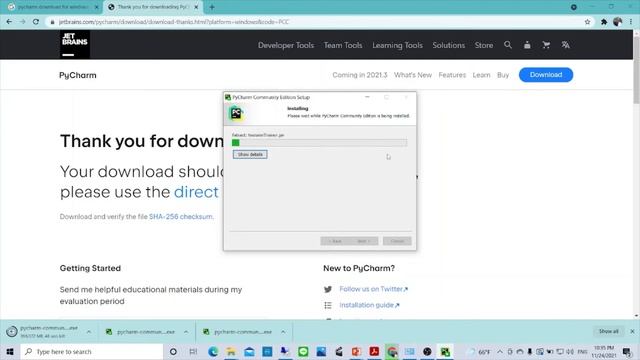Open What's New link
This screenshot has width=640, height=360.
tap(413, 75)
